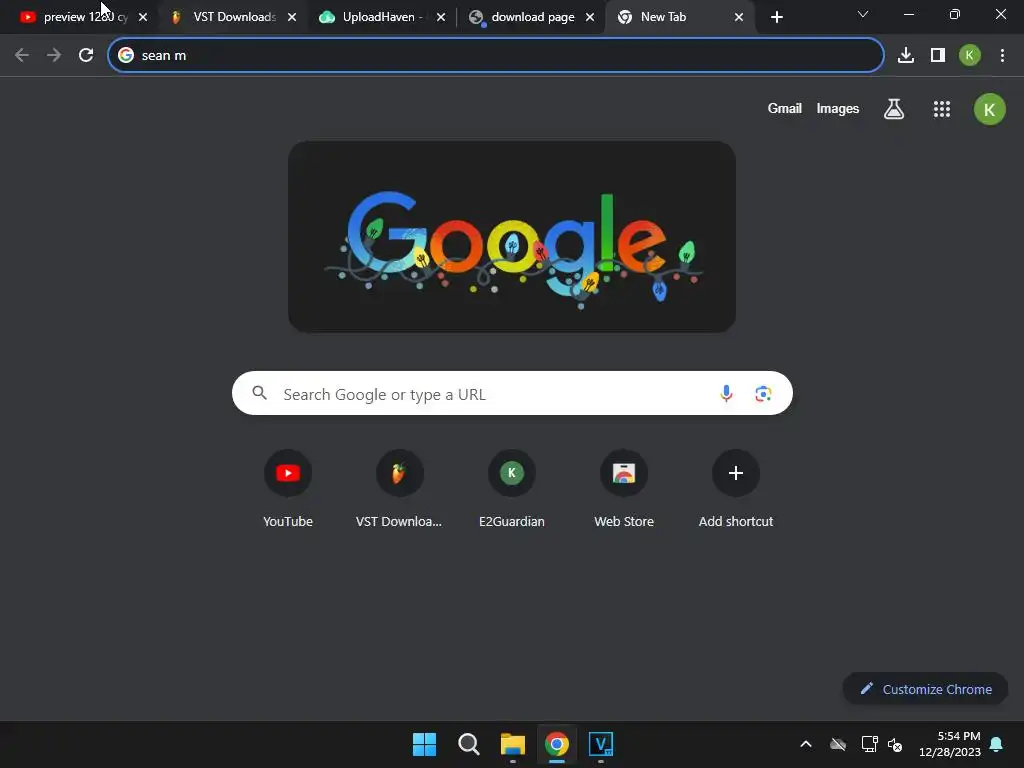Open the E2Guardian shortcut
Image resolution: width=1024 pixels, height=768 pixels.
click(512, 488)
